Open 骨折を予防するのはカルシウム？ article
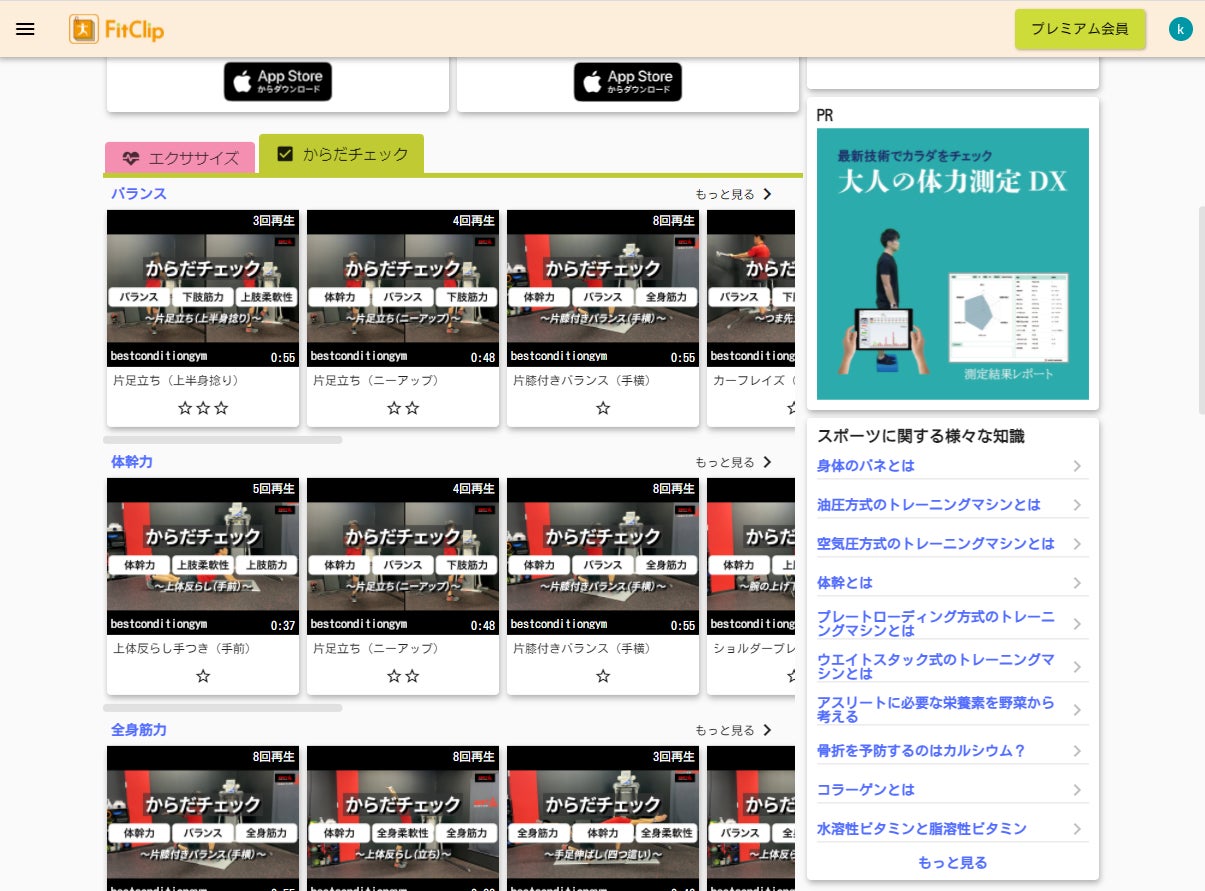The width and height of the screenshot is (1205, 891). coord(922,751)
